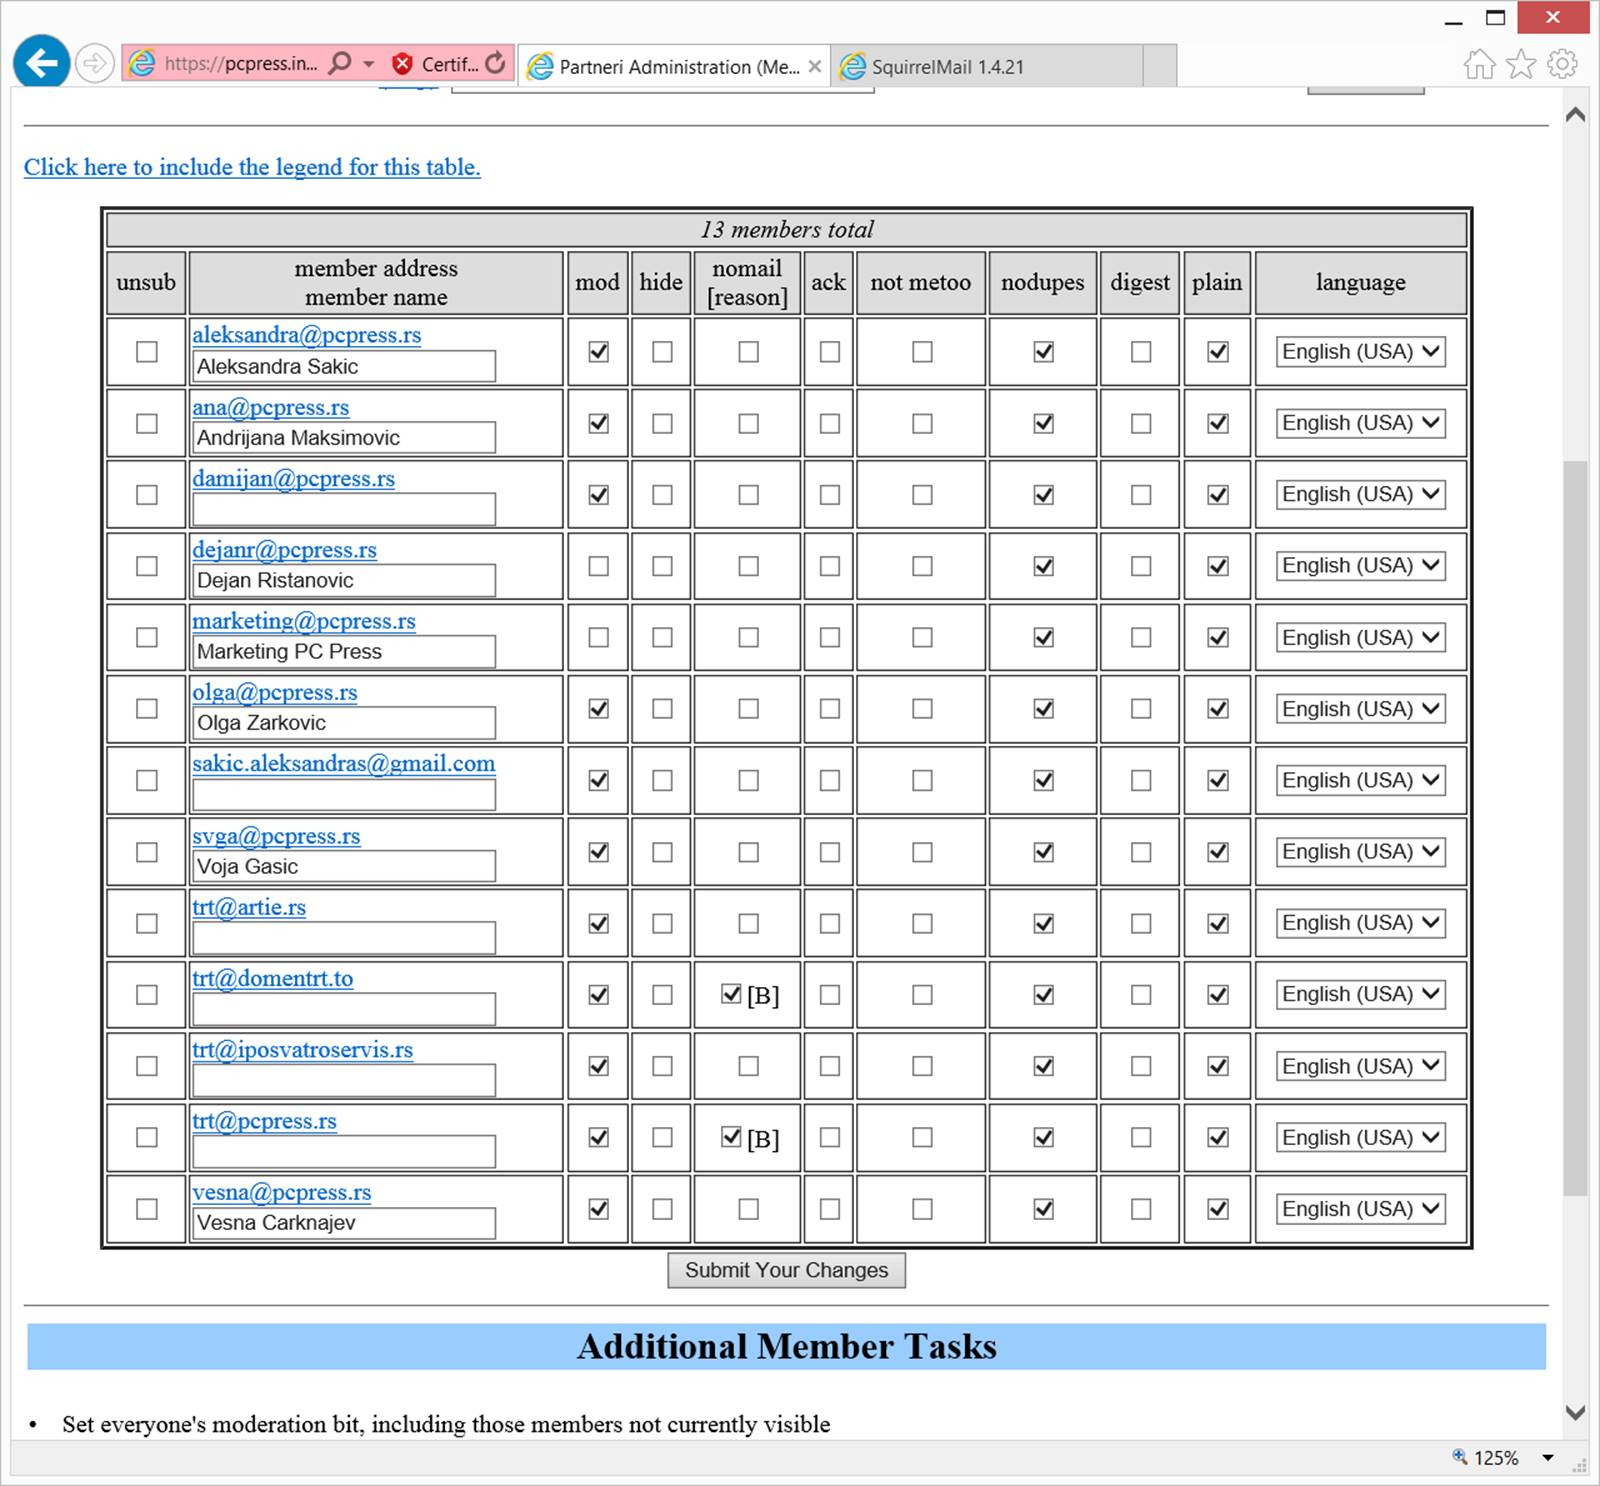This screenshot has width=1600, height=1486.
Task: Open the zoom level 125% dropdown arrow
Action: [x=1548, y=1458]
